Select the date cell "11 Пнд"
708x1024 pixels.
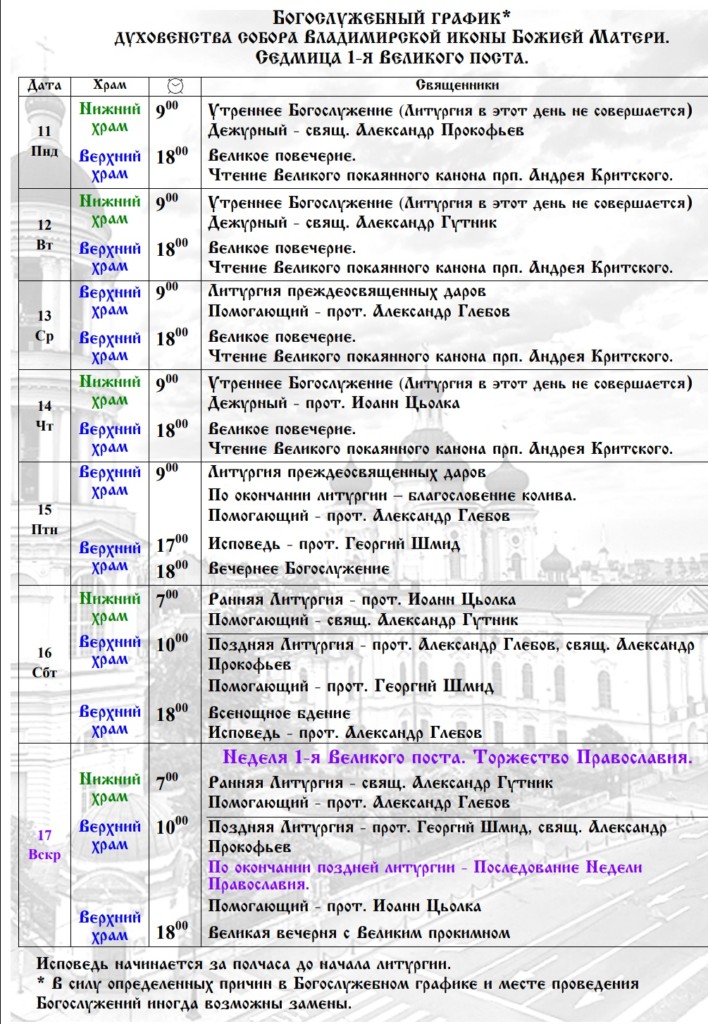click(x=44, y=141)
